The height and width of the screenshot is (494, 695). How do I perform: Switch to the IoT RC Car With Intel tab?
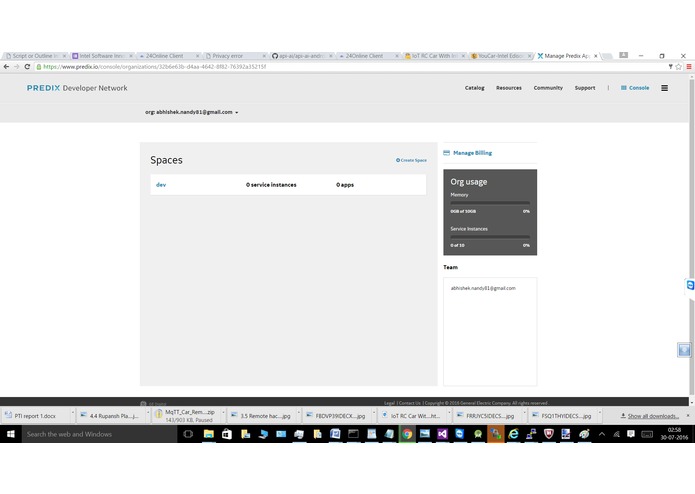pos(432,56)
